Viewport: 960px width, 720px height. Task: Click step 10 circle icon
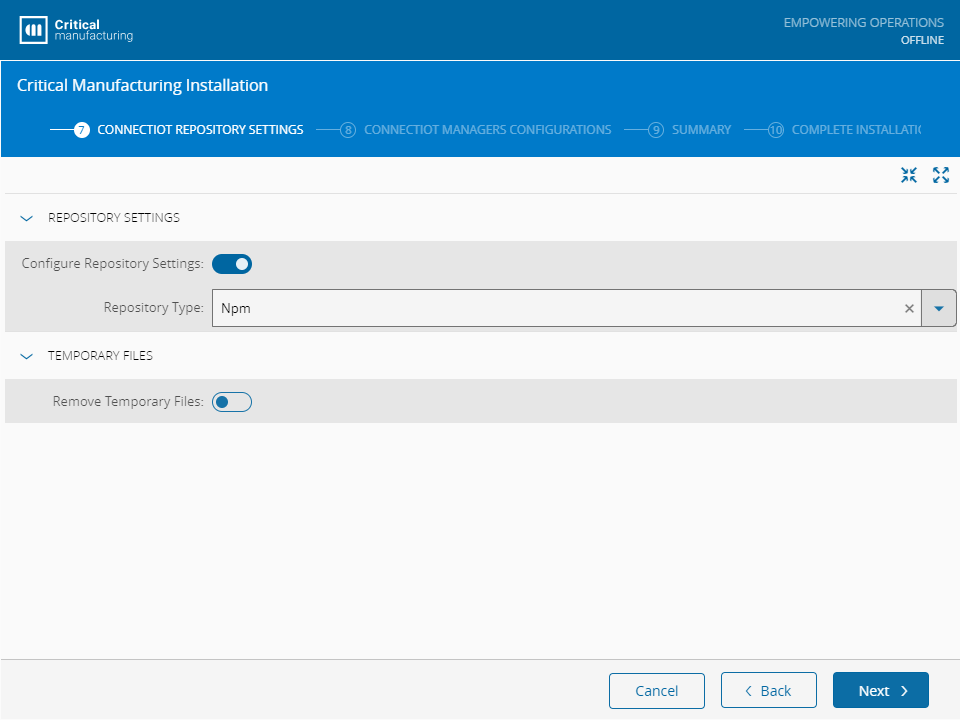click(776, 130)
